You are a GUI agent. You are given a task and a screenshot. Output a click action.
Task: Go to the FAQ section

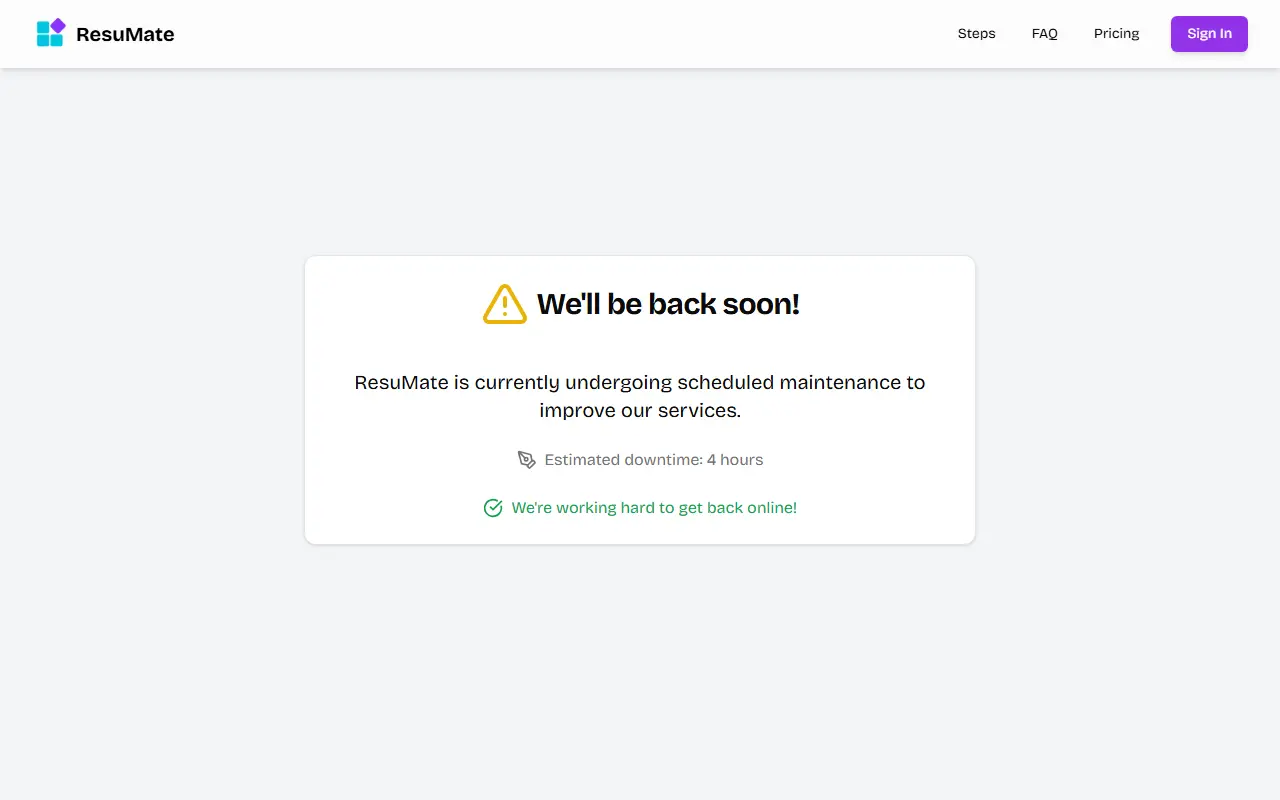(x=1045, y=34)
